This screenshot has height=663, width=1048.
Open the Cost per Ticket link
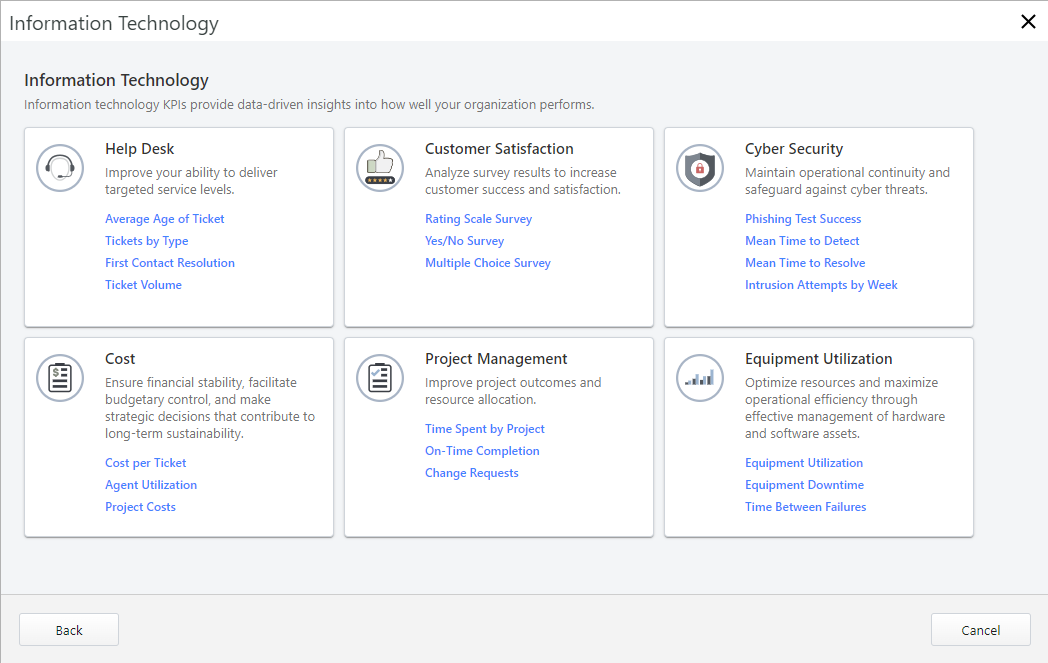146,463
